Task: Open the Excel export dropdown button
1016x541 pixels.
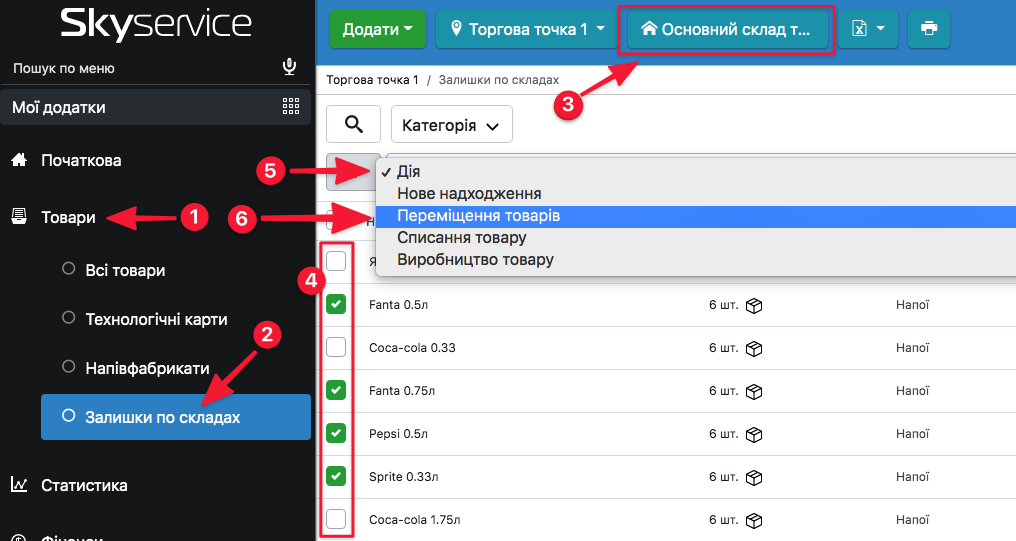Action: coord(868,29)
